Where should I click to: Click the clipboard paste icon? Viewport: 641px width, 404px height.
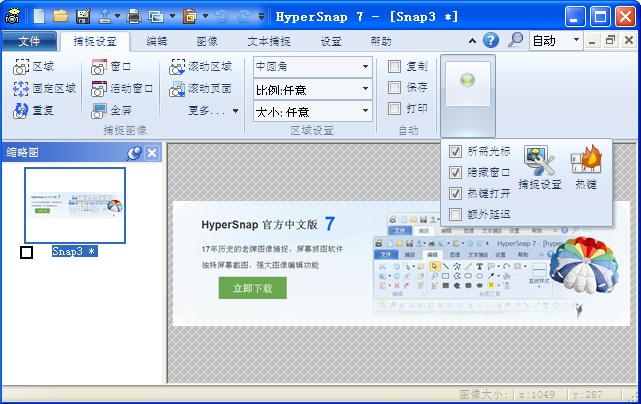point(190,16)
